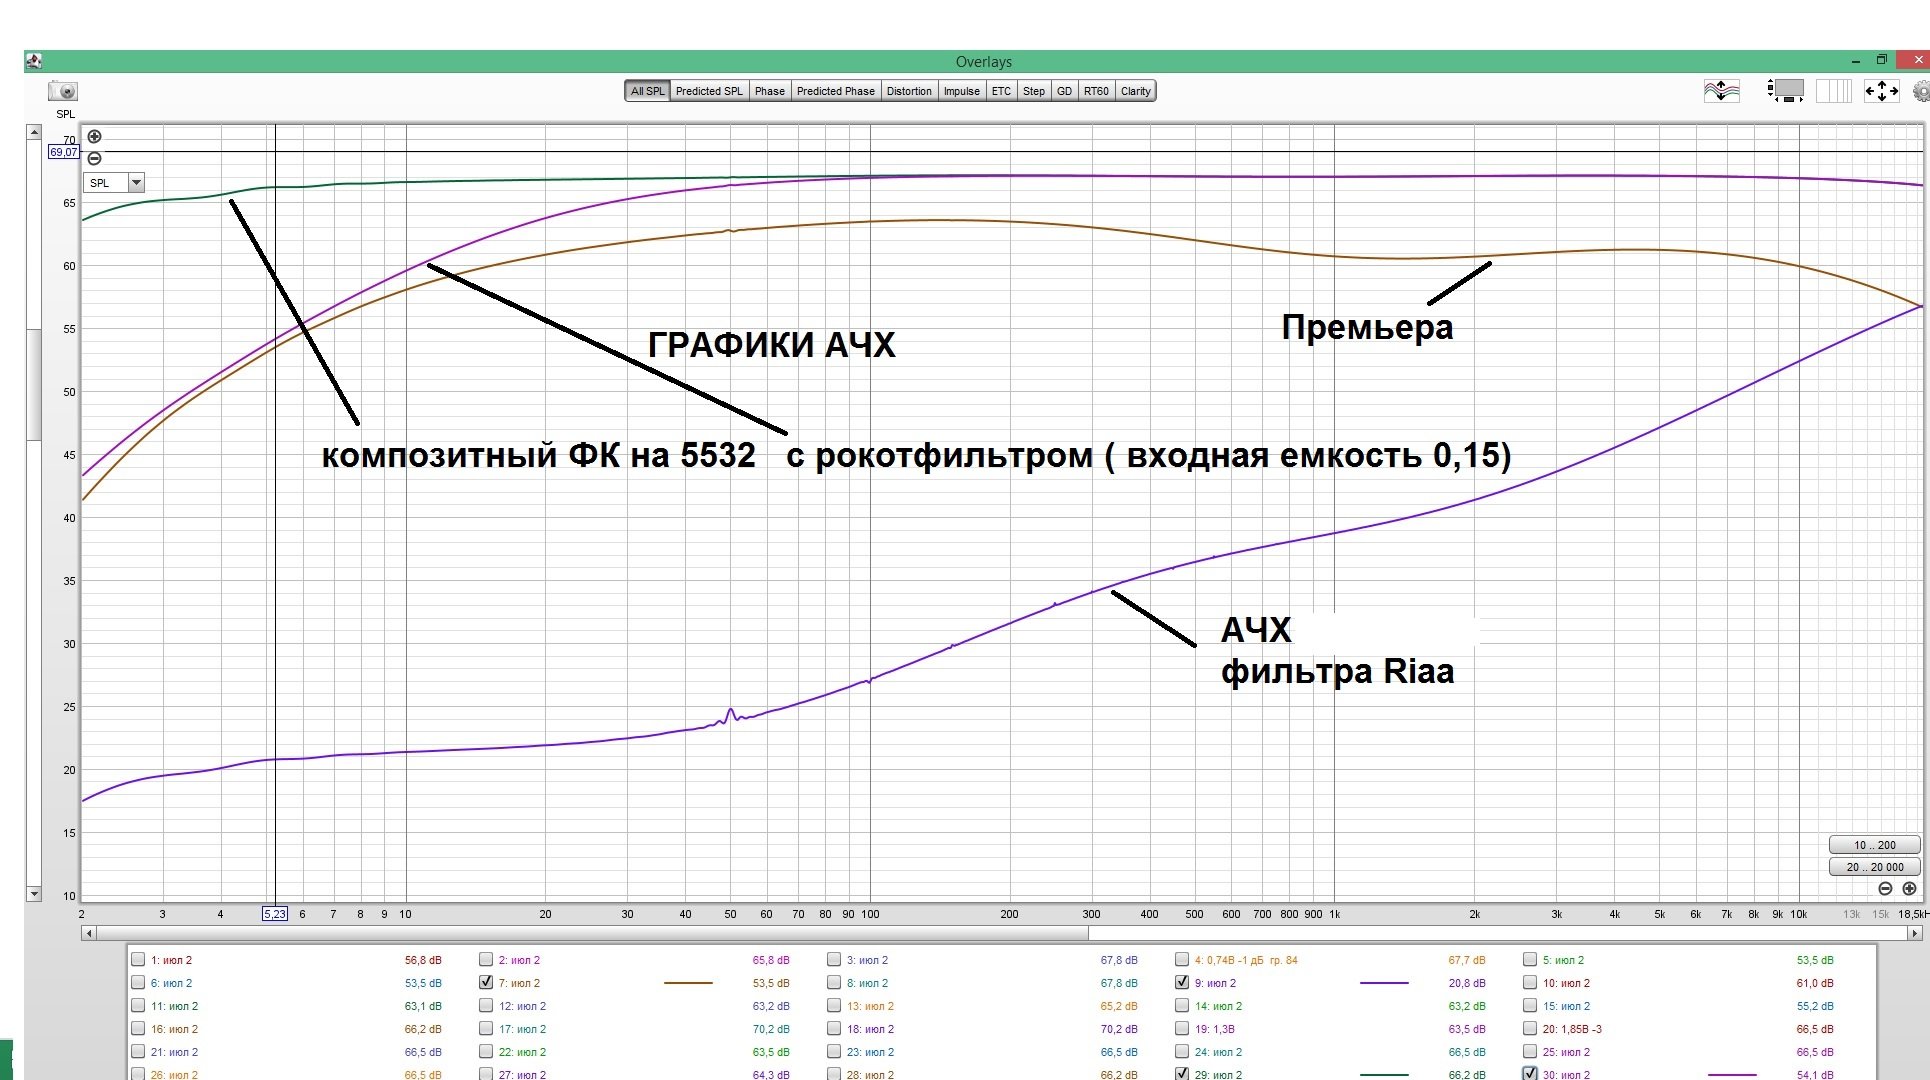The image size is (1930, 1080).
Task: Click the violet line swatch of trace 30
Action: point(1732,1075)
